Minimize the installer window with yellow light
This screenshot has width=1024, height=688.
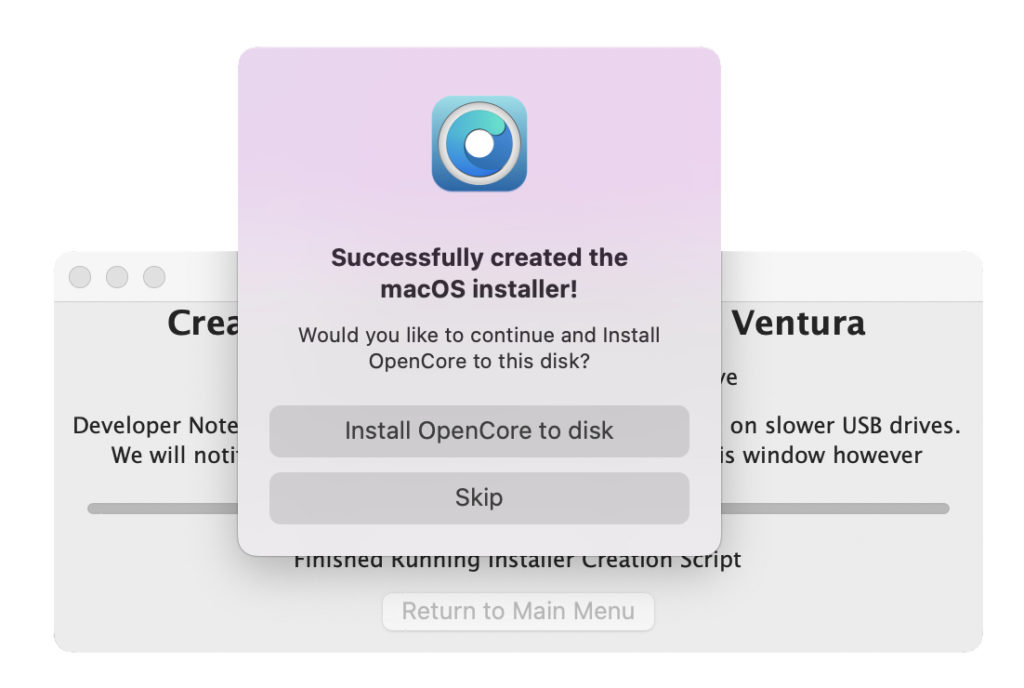tap(117, 277)
